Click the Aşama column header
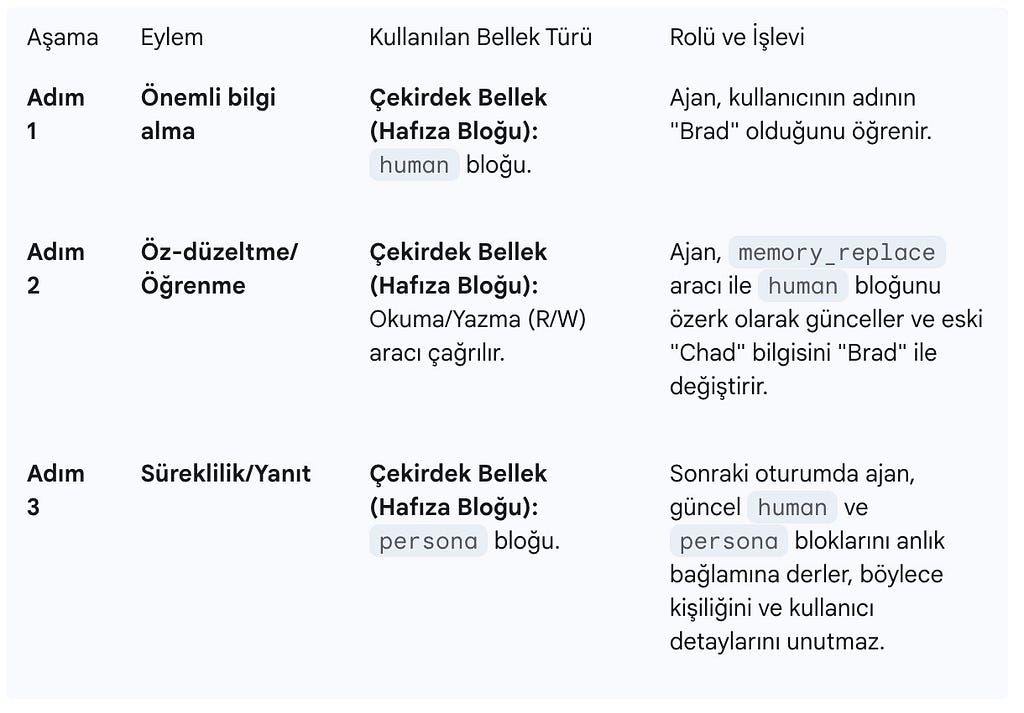Screen dimensions: 1024x713 coord(63,37)
